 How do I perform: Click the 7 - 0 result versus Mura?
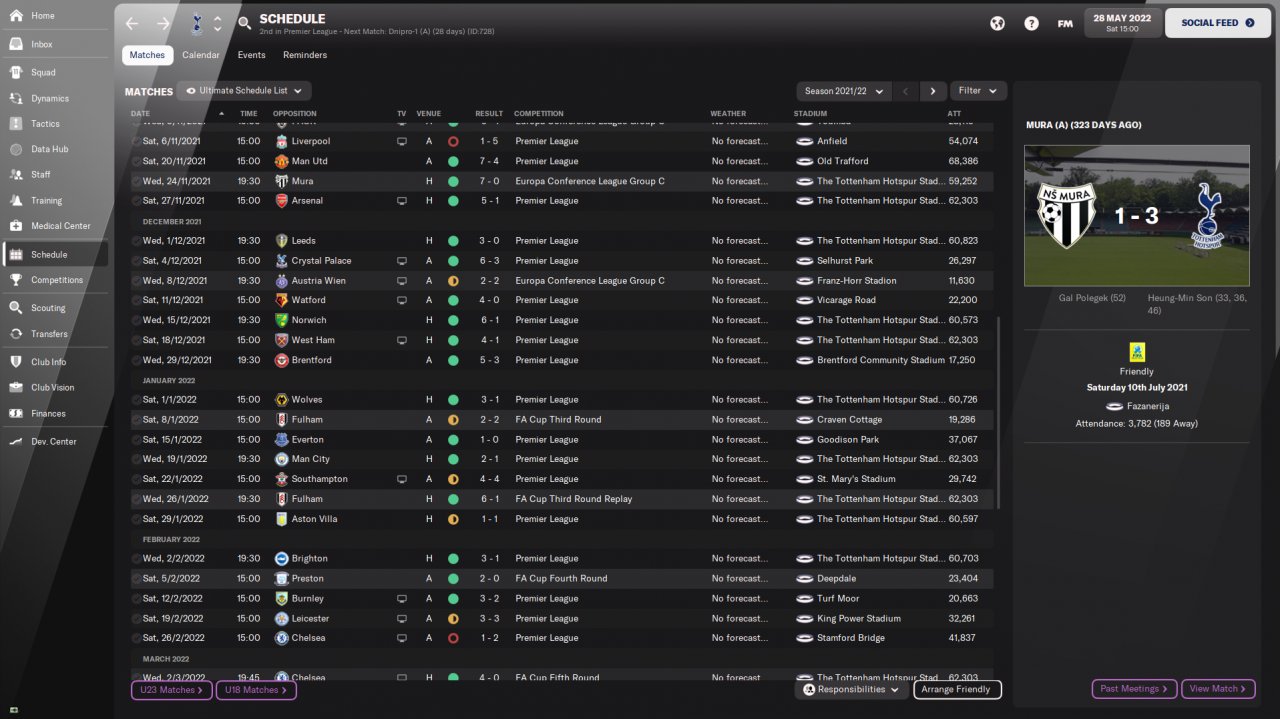coord(488,181)
